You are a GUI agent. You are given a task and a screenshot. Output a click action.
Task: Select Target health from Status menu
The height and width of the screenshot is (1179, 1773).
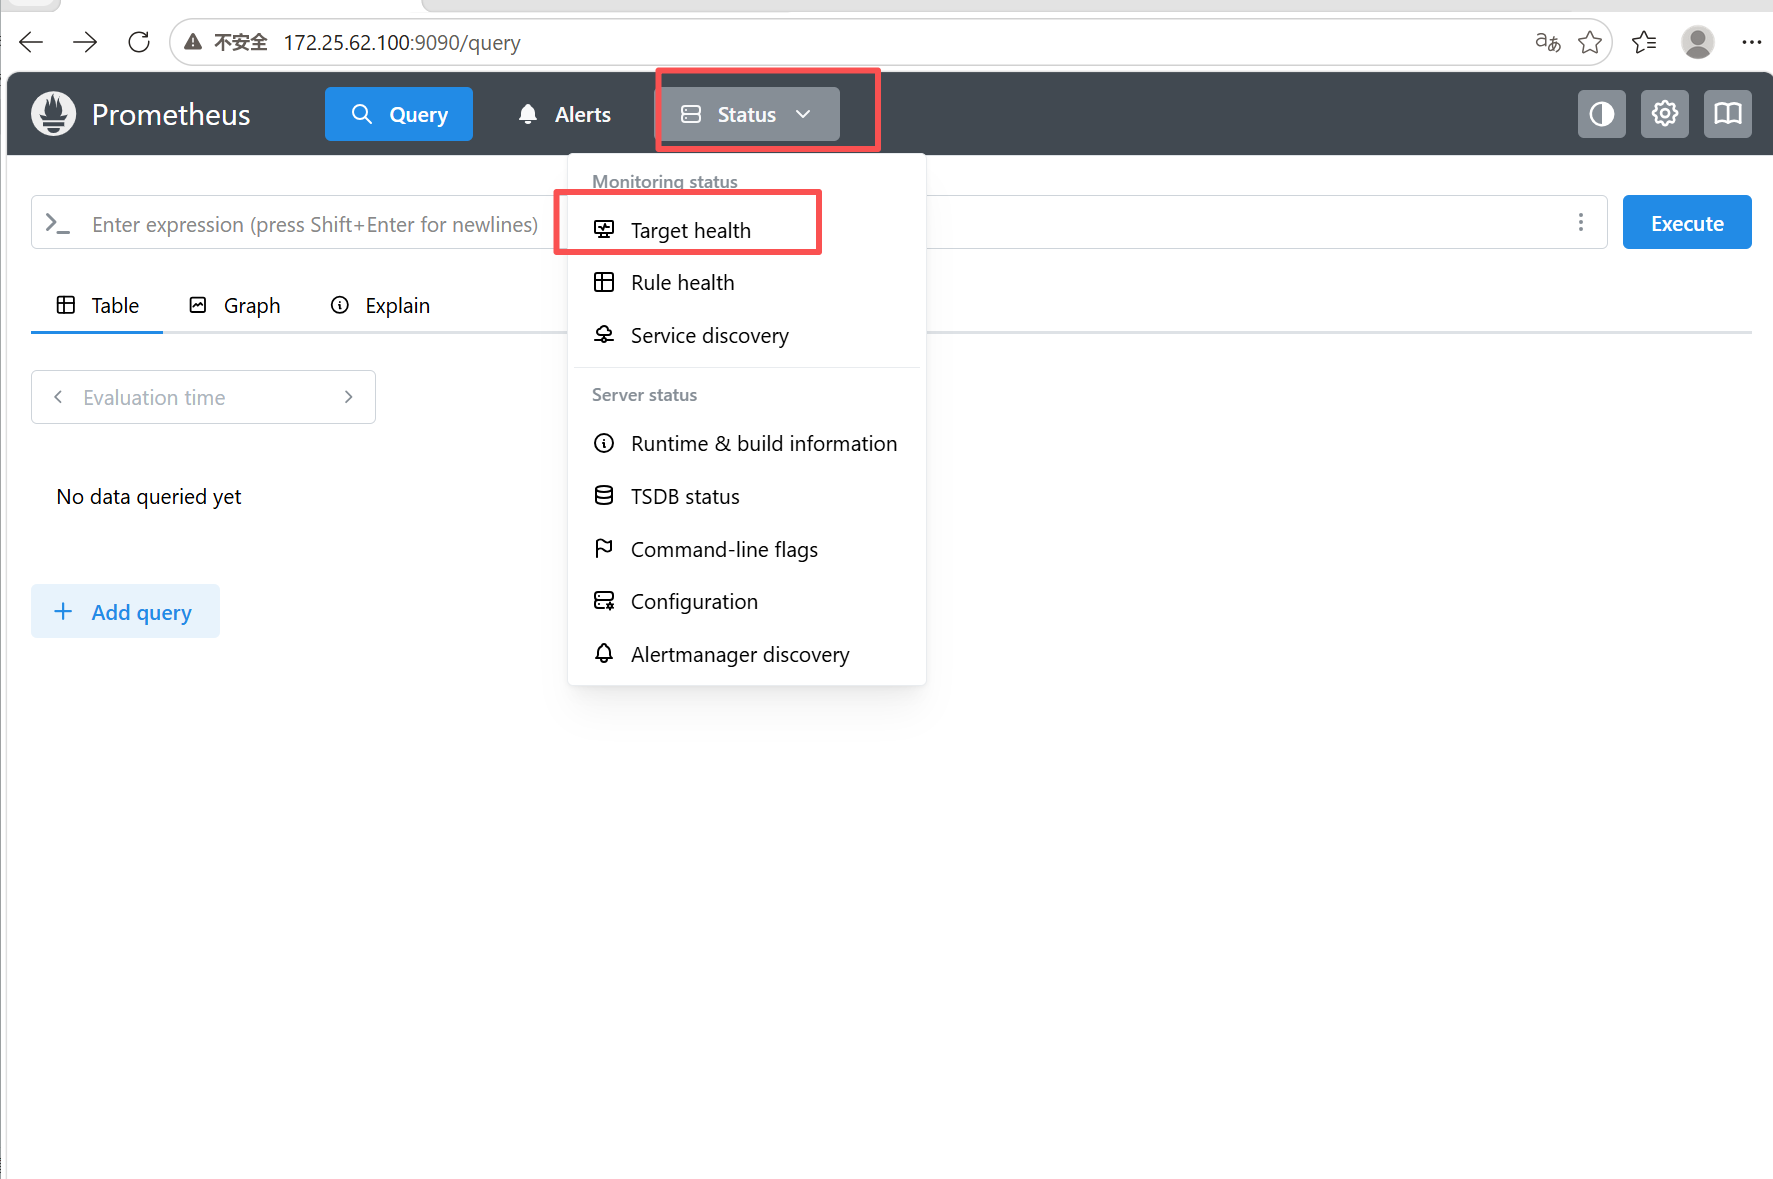coord(746,230)
